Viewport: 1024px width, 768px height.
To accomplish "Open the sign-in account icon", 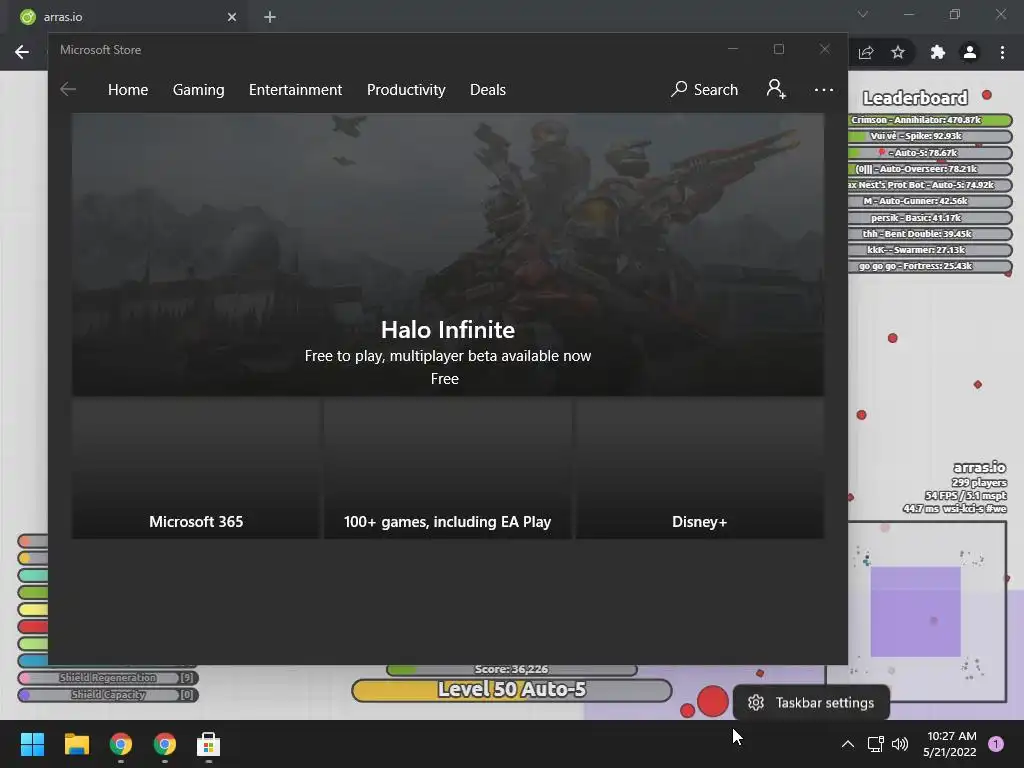I will pyautogui.click(x=776, y=89).
